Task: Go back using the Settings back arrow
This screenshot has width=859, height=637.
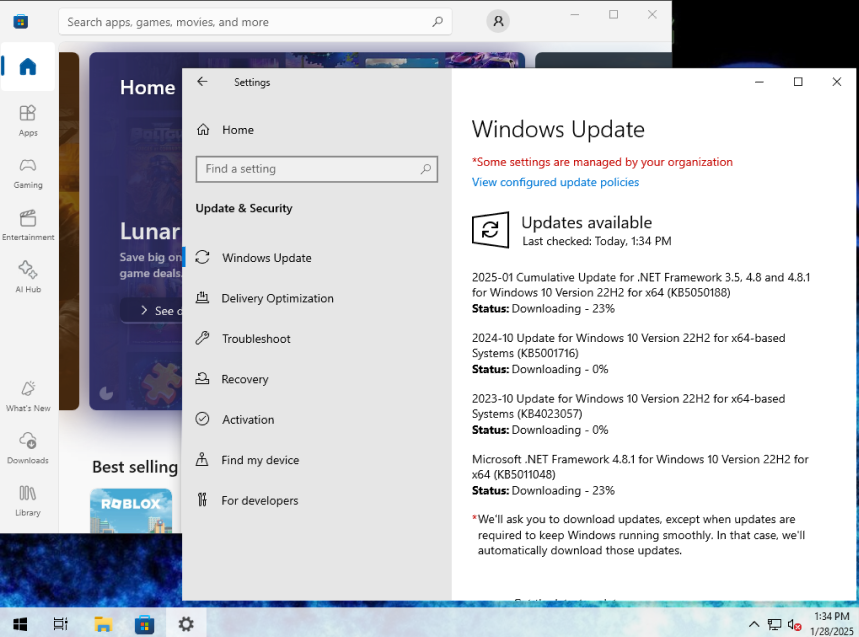Action: [202, 82]
